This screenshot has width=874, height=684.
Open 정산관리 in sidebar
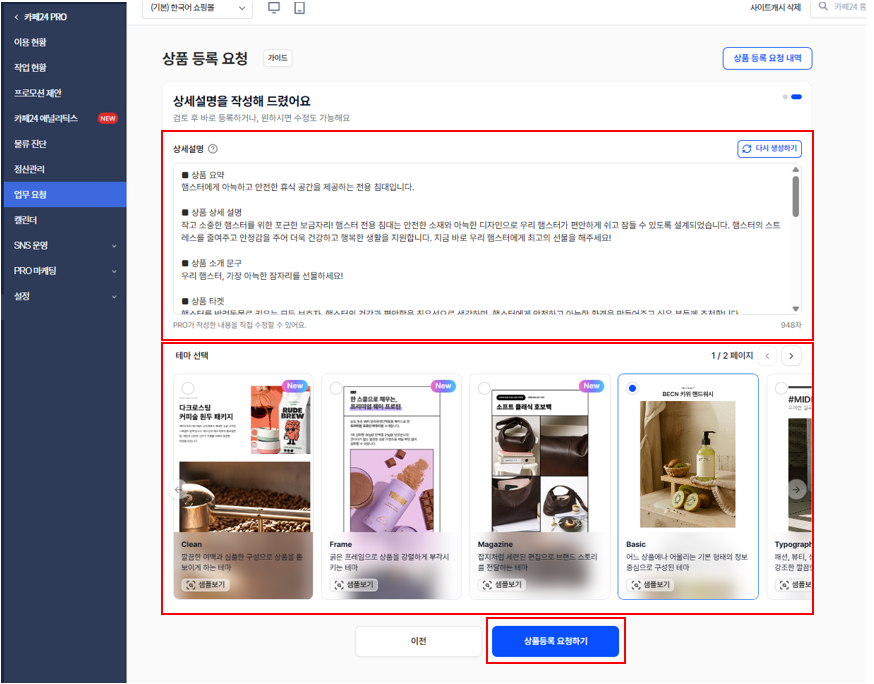pyautogui.click(x=64, y=171)
